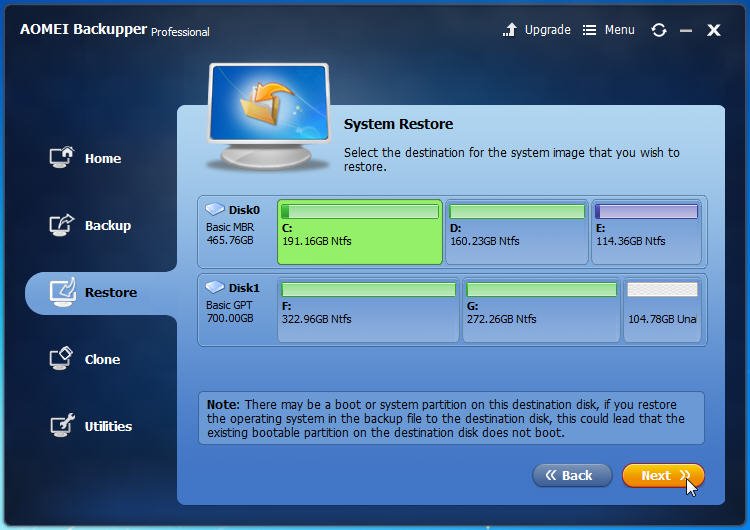
Task: Click the Menu list icon
Action: 589,30
